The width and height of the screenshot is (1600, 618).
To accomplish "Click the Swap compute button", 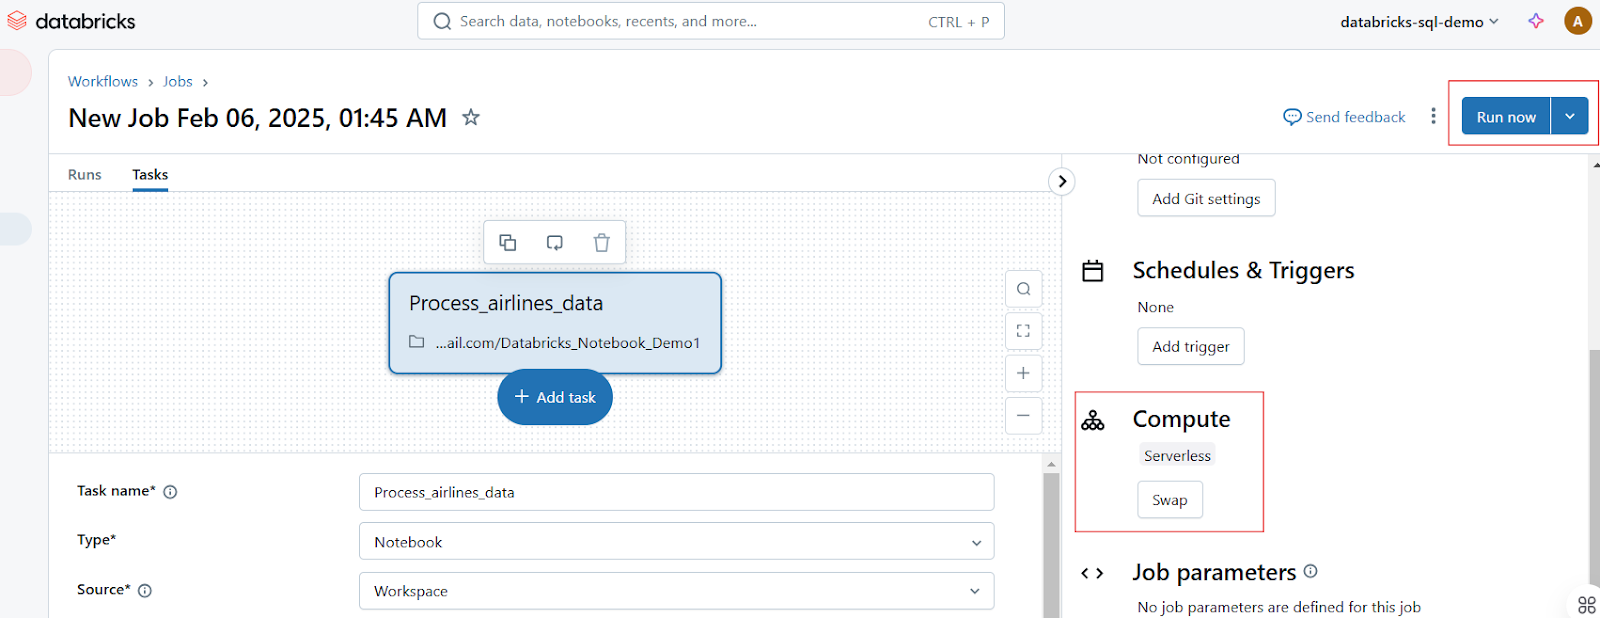I will 1170,500.
